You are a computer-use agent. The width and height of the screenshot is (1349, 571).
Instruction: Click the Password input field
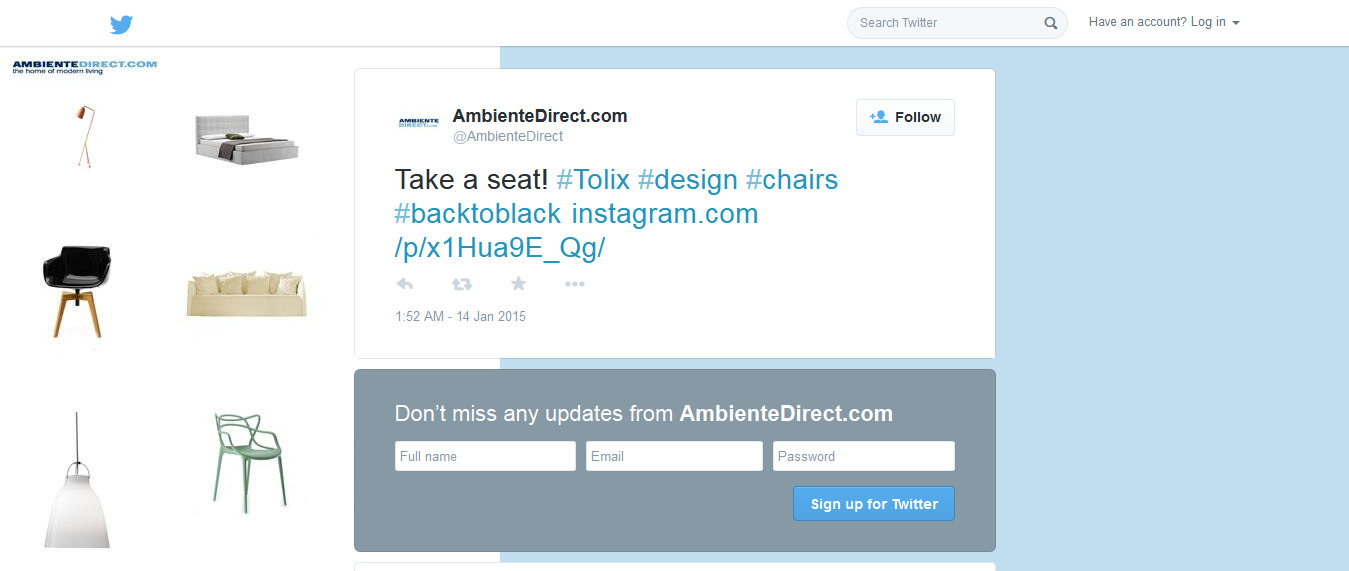tap(863, 456)
